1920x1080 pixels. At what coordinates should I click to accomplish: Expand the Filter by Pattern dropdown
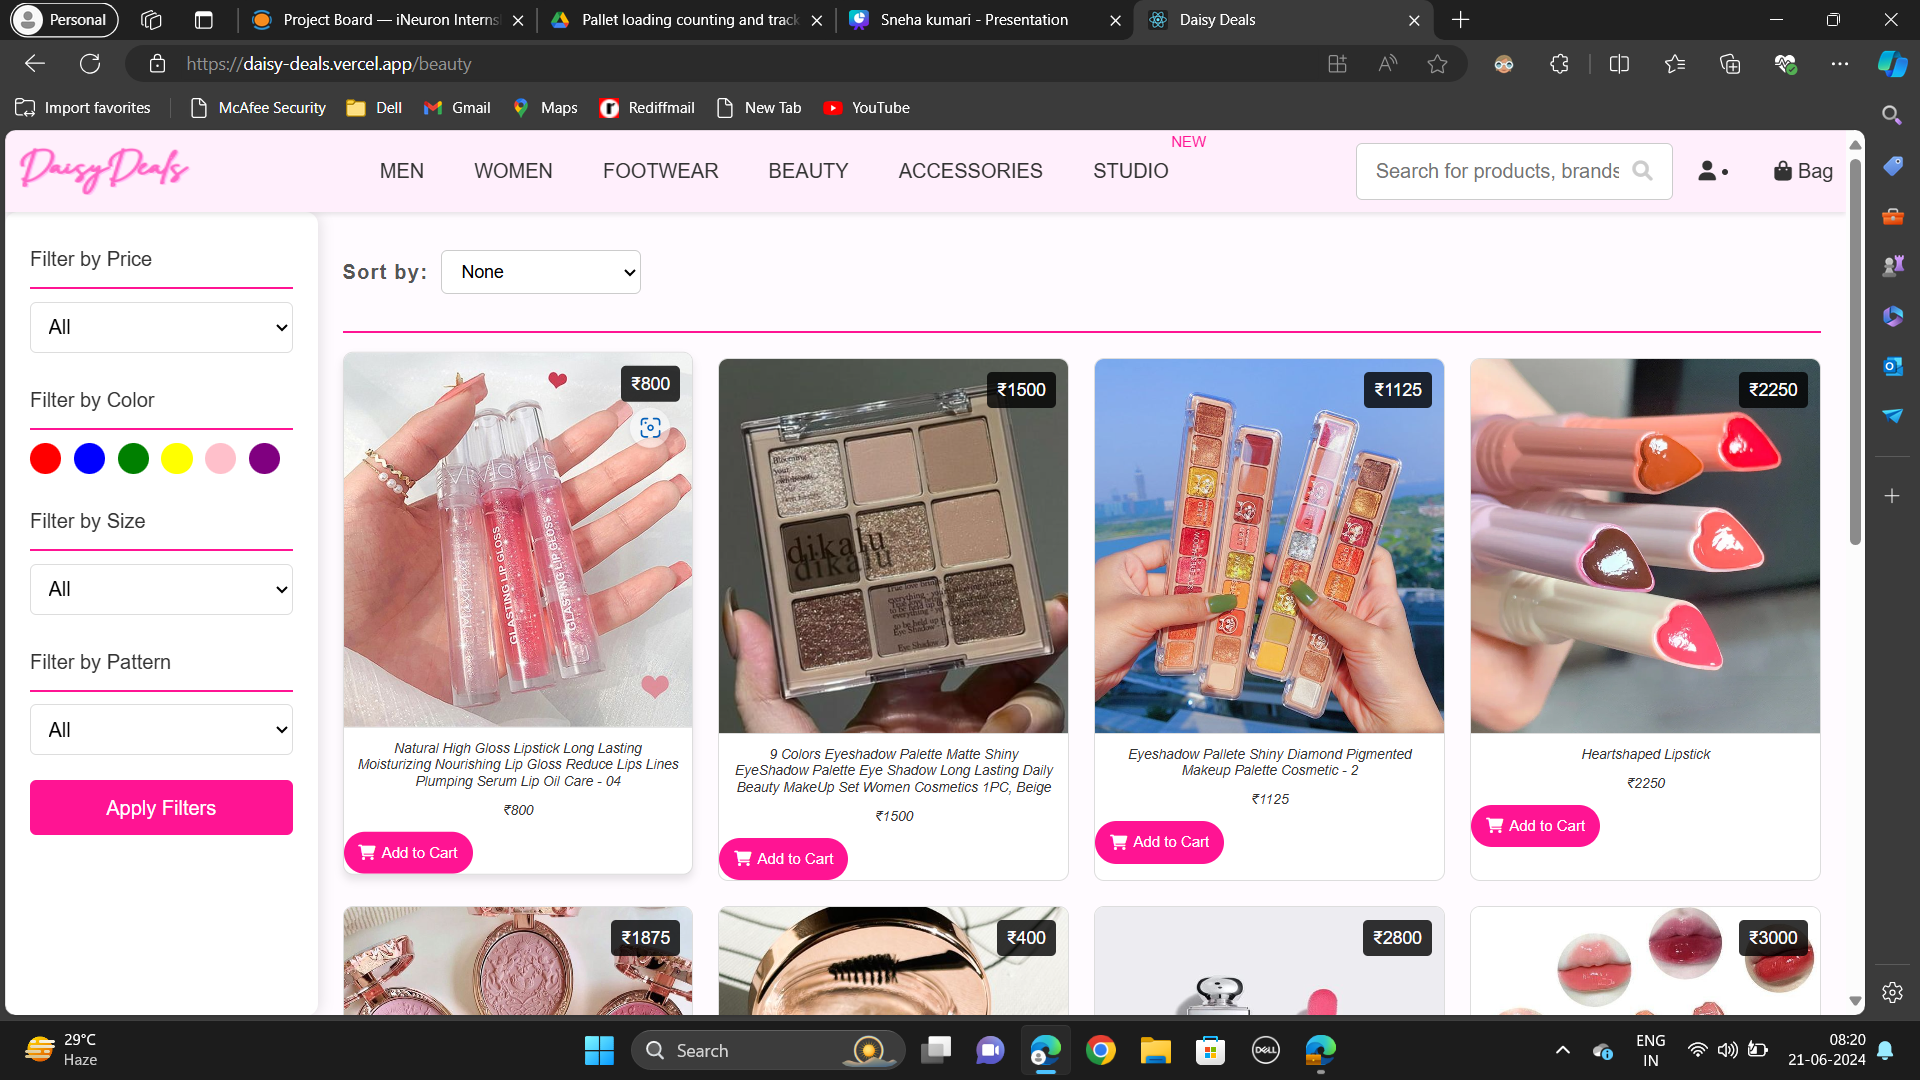point(161,730)
